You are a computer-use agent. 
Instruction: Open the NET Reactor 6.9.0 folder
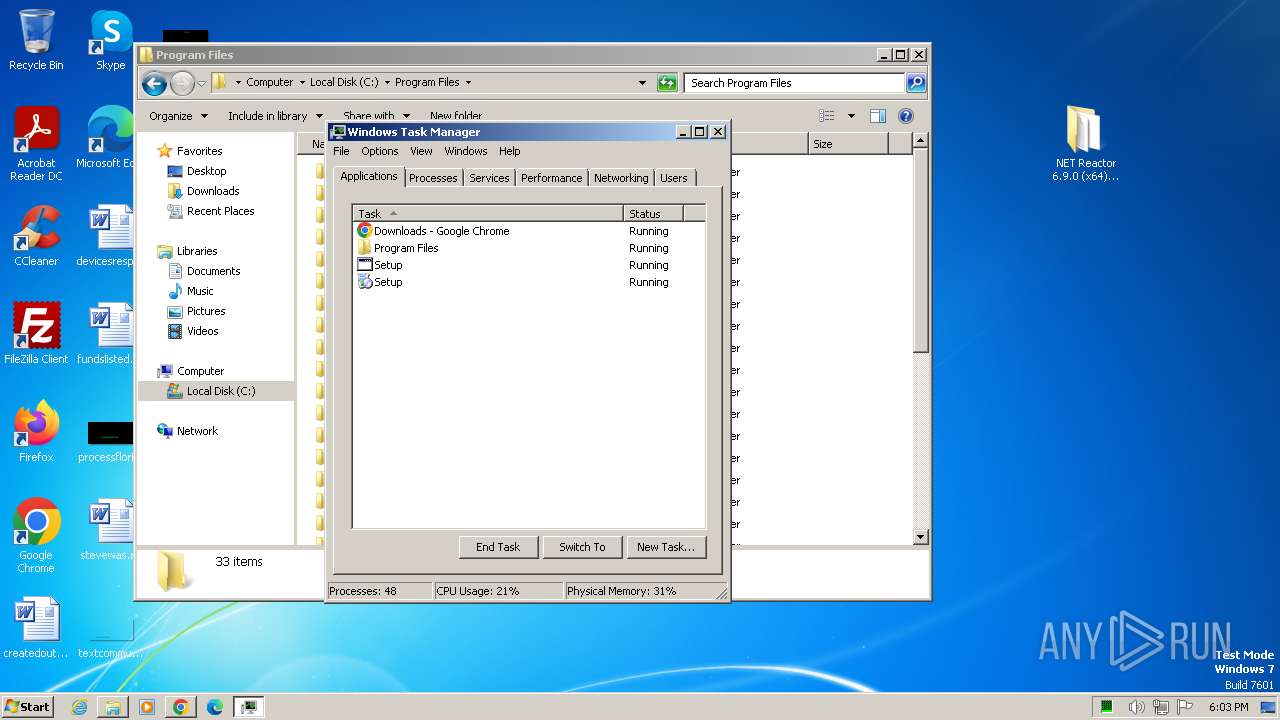tap(1085, 144)
